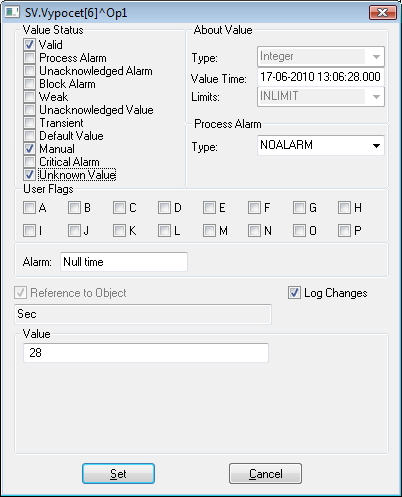
Task: Check user flag I
Action: [x=29, y=230]
